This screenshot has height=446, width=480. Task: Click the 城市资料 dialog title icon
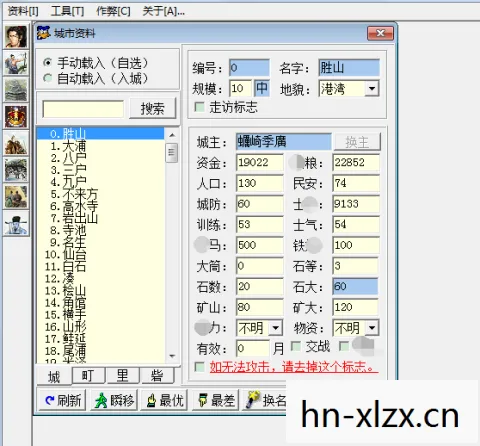(x=43, y=33)
